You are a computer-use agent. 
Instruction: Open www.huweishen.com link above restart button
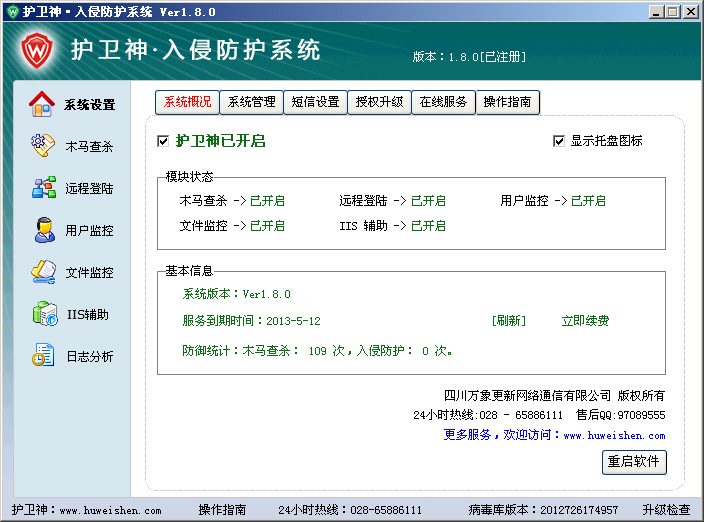[x=614, y=436]
